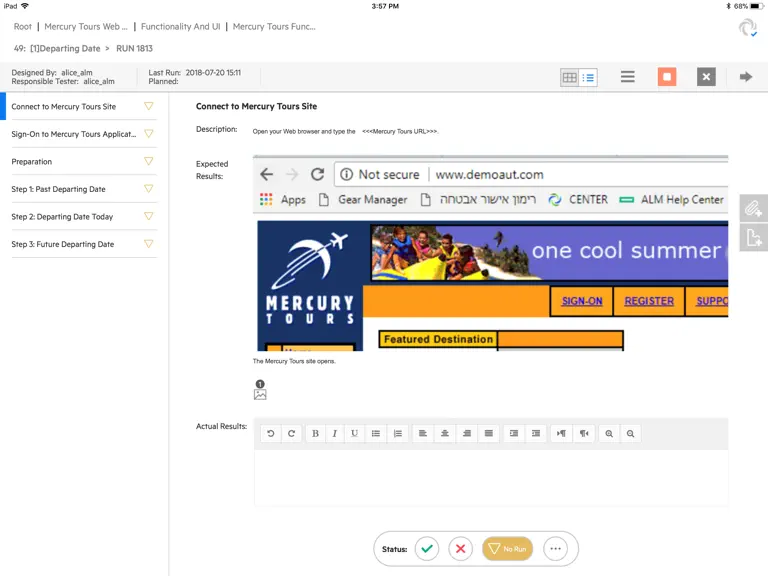This screenshot has width=768, height=576.
Task: Align text left
Action: (423, 433)
